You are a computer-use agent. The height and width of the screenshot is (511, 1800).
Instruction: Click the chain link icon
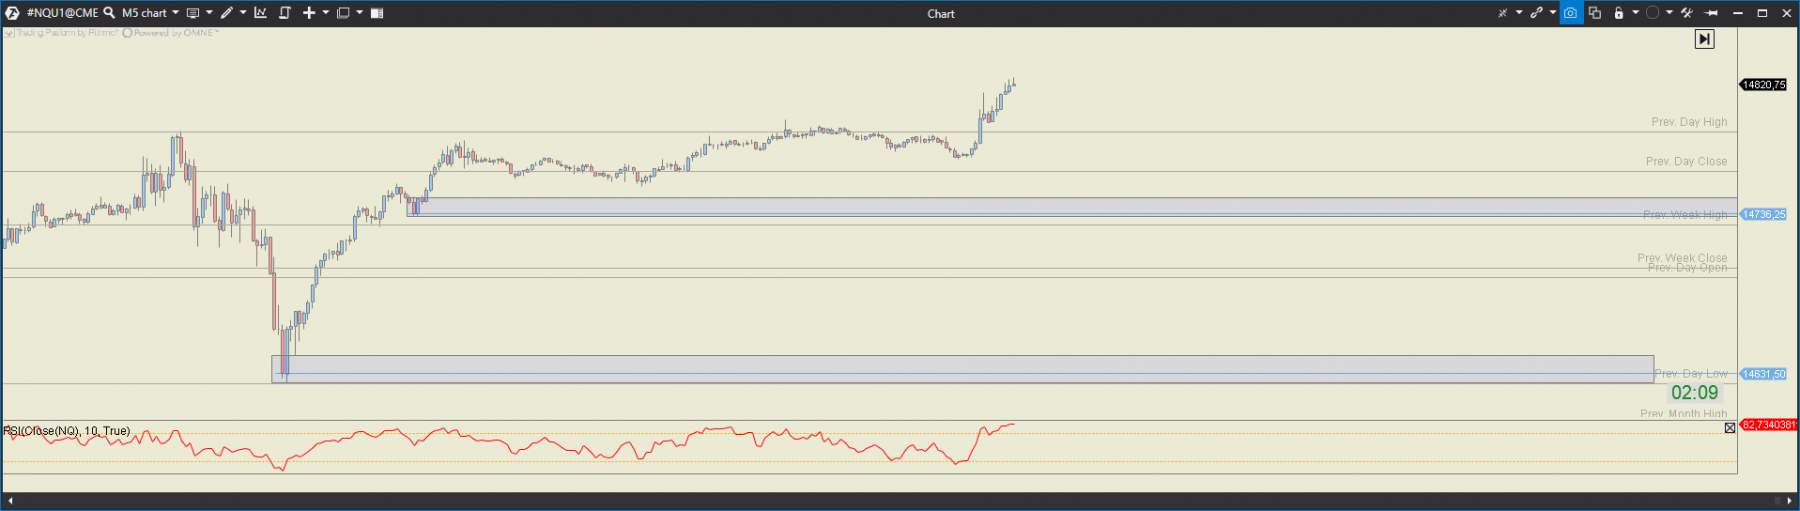click(1536, 13)
